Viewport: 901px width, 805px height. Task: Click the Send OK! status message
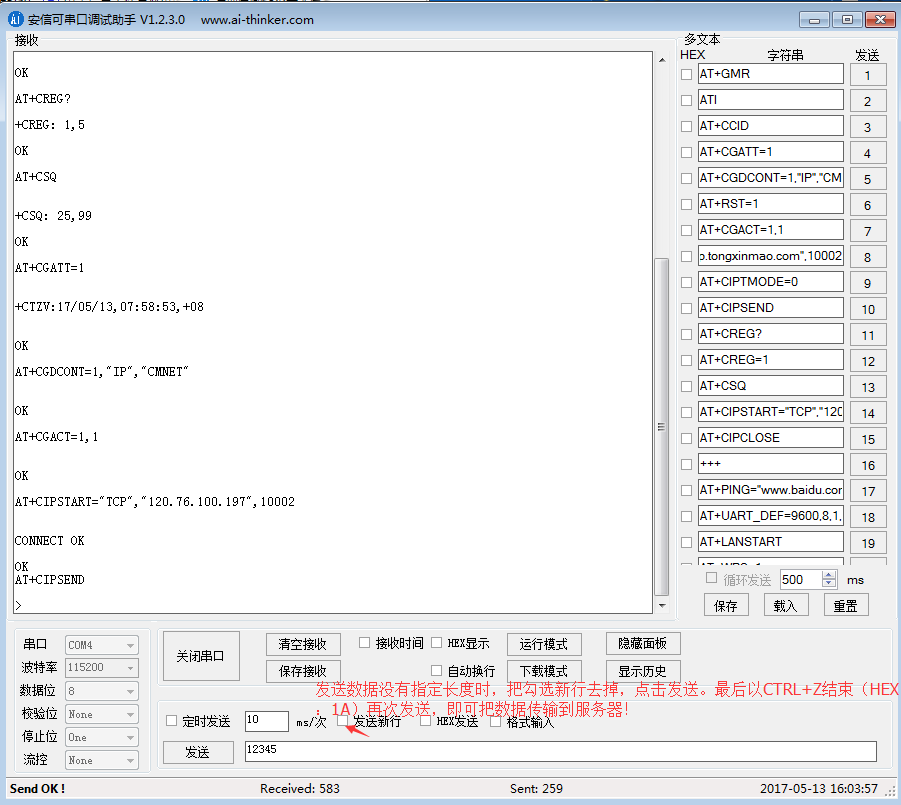(37, 788)
